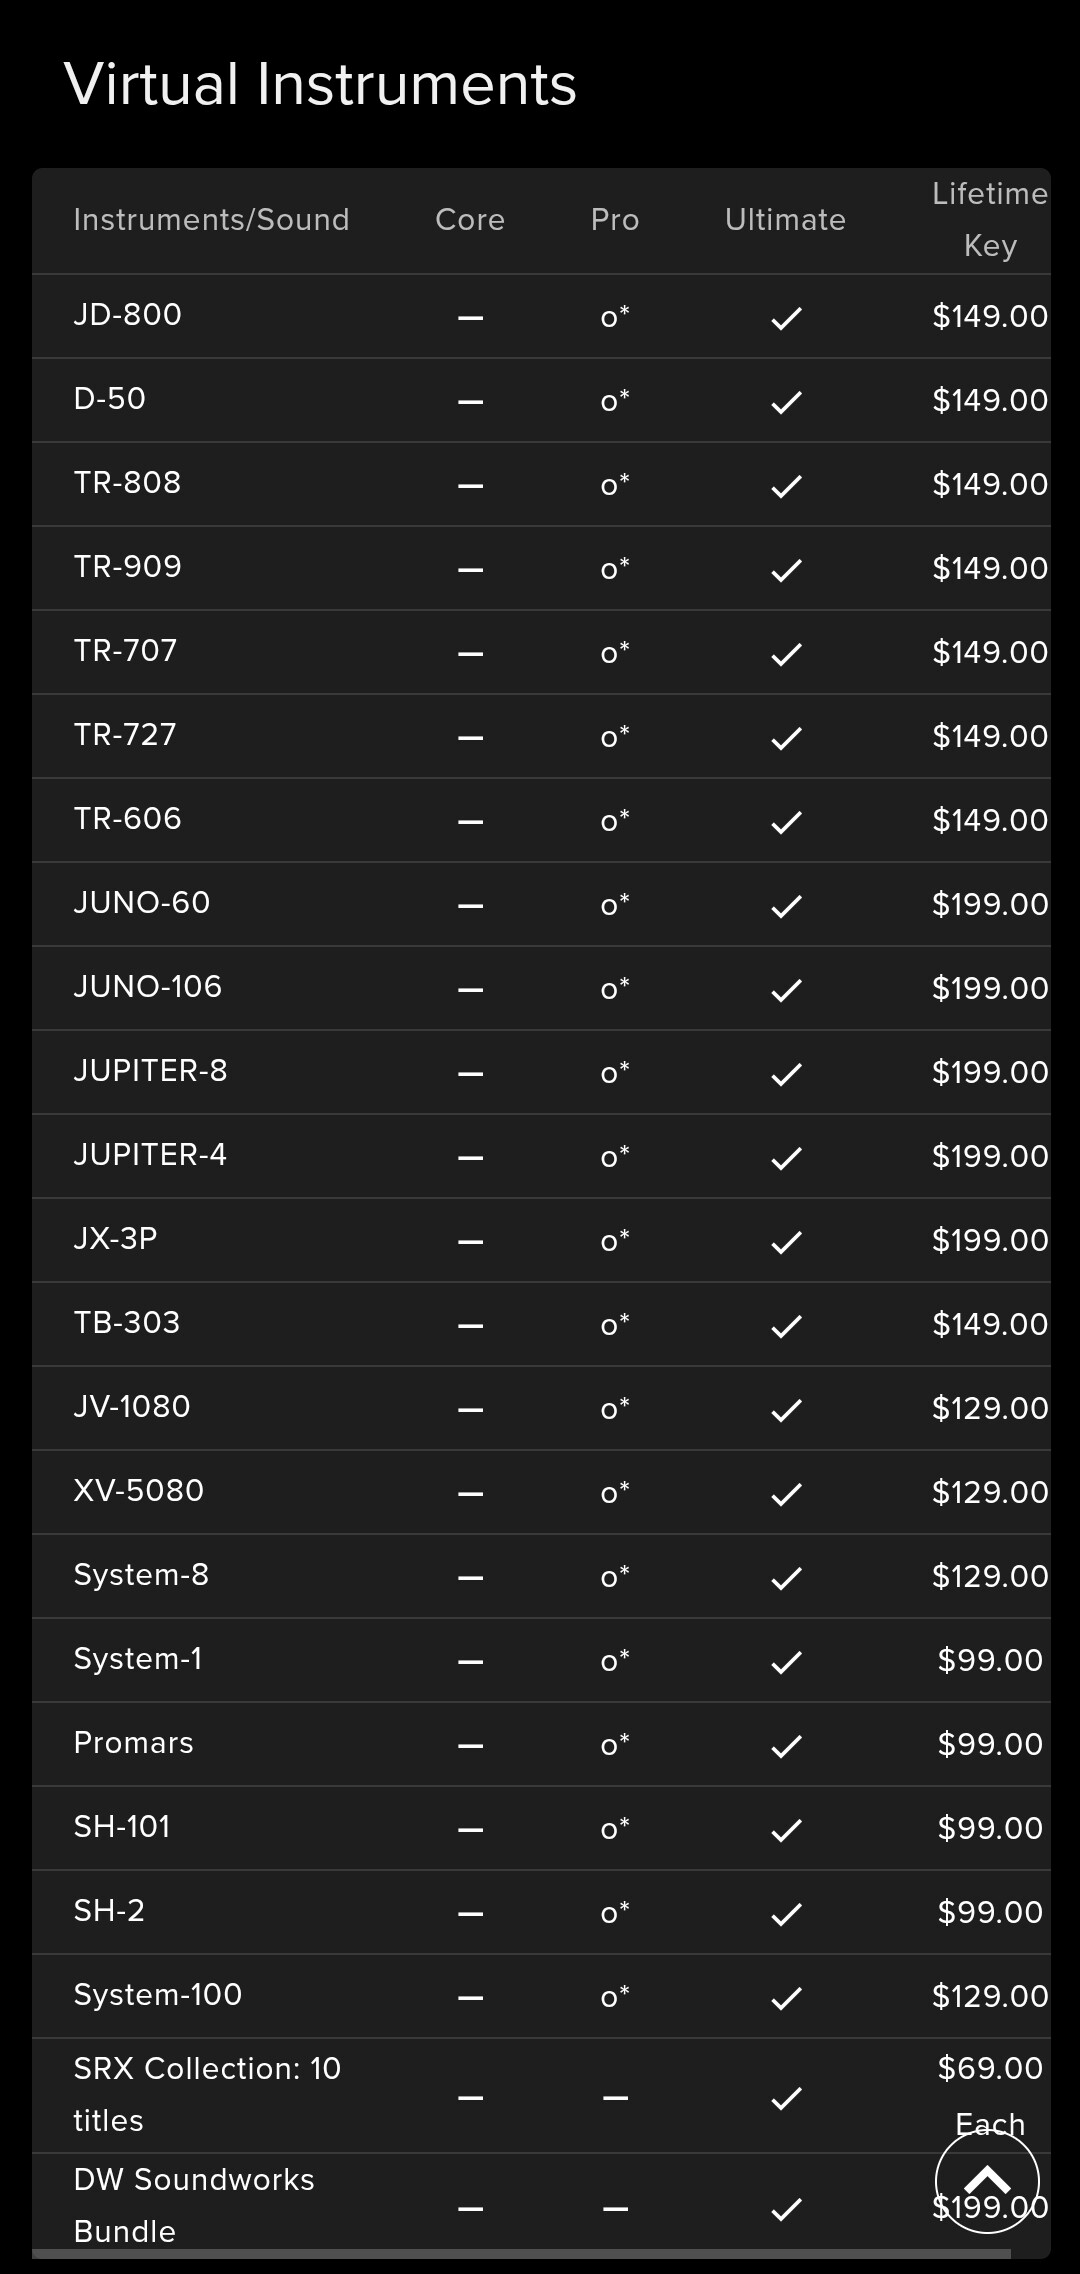The width and height of the screenshot is (1080, 2274).
Task: Click the Ultimate checkmark for System-100
Action: (x=787, y=1998)
